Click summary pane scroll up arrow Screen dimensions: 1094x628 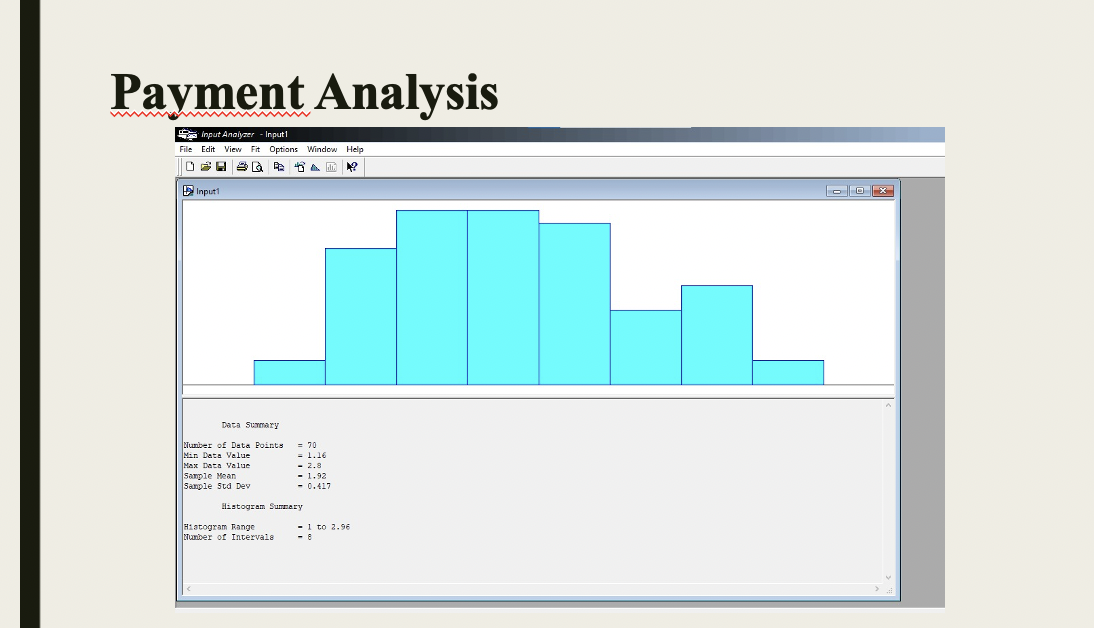click(x=888, y=405)
